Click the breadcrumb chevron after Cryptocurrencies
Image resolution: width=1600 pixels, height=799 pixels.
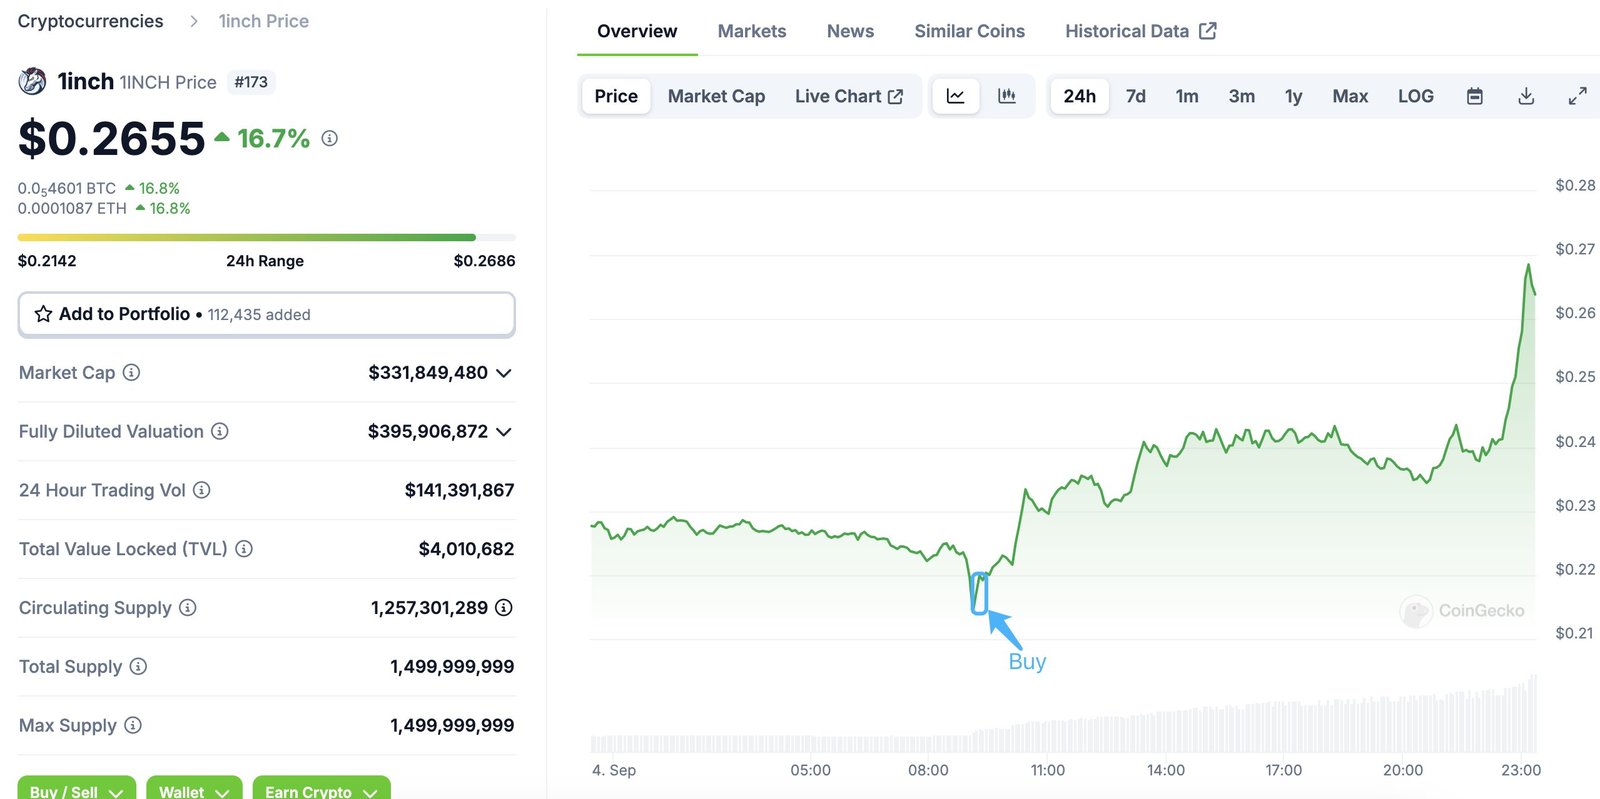[193, 21]
